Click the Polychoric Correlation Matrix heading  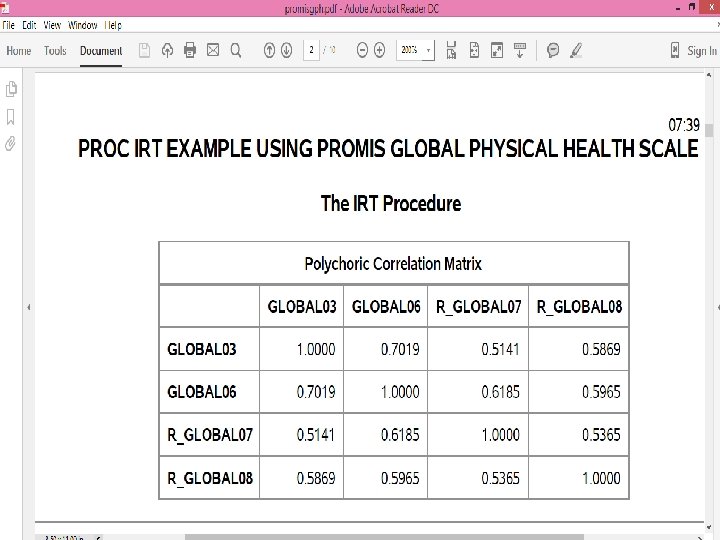(x=393, y=264)
